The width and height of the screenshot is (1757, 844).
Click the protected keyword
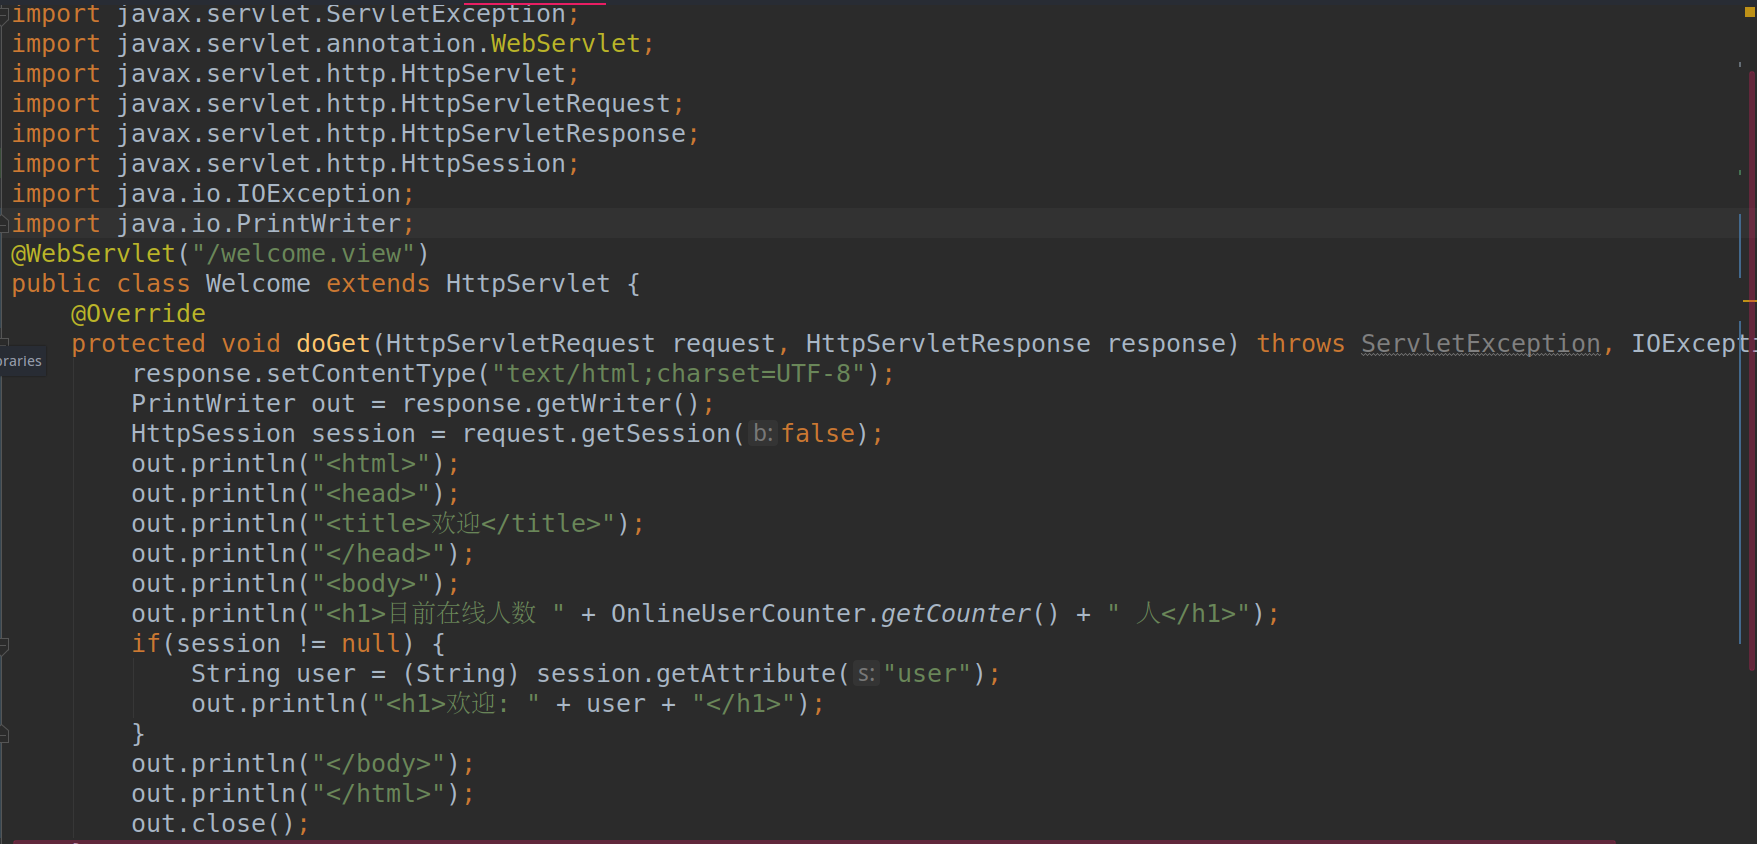click(x=138, y=344)
